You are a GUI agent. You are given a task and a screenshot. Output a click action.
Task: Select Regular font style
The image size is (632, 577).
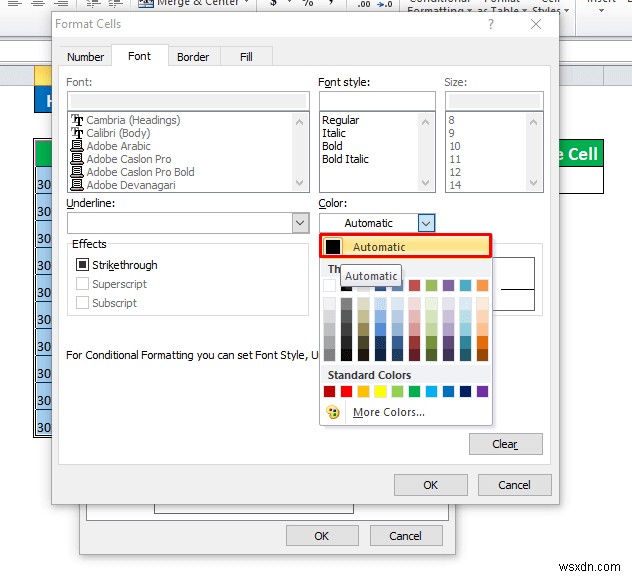341,120
